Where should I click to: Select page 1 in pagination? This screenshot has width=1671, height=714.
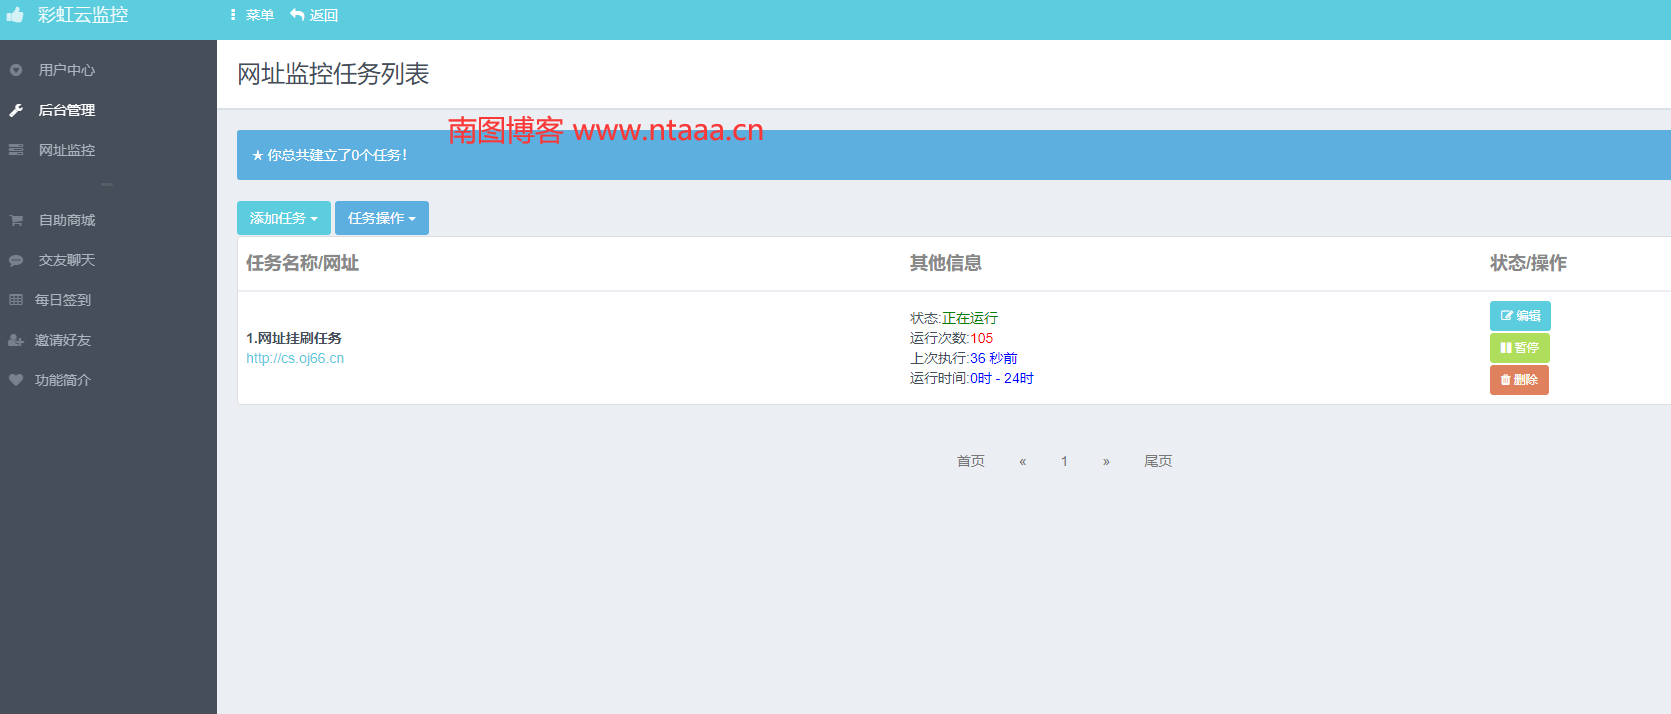pos(1064,461)
